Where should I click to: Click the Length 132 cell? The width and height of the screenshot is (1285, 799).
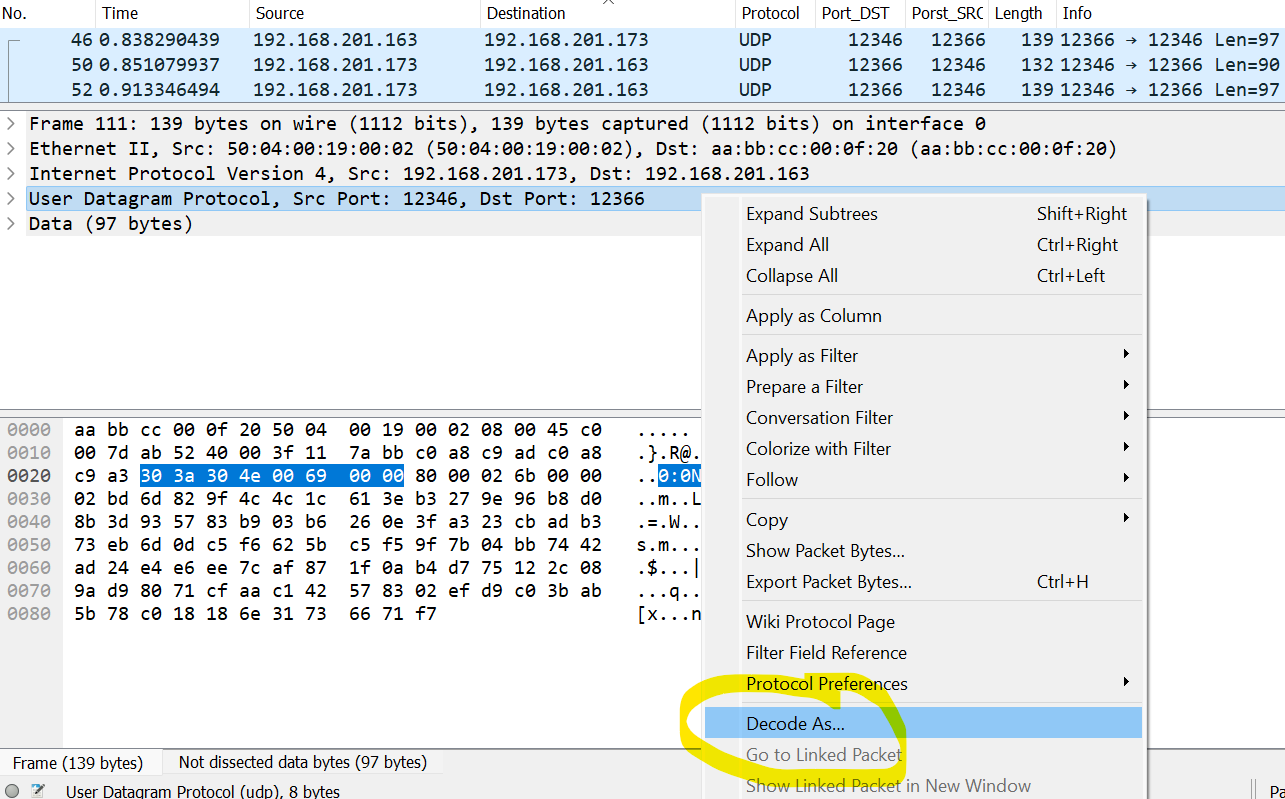click(1037, 65)
